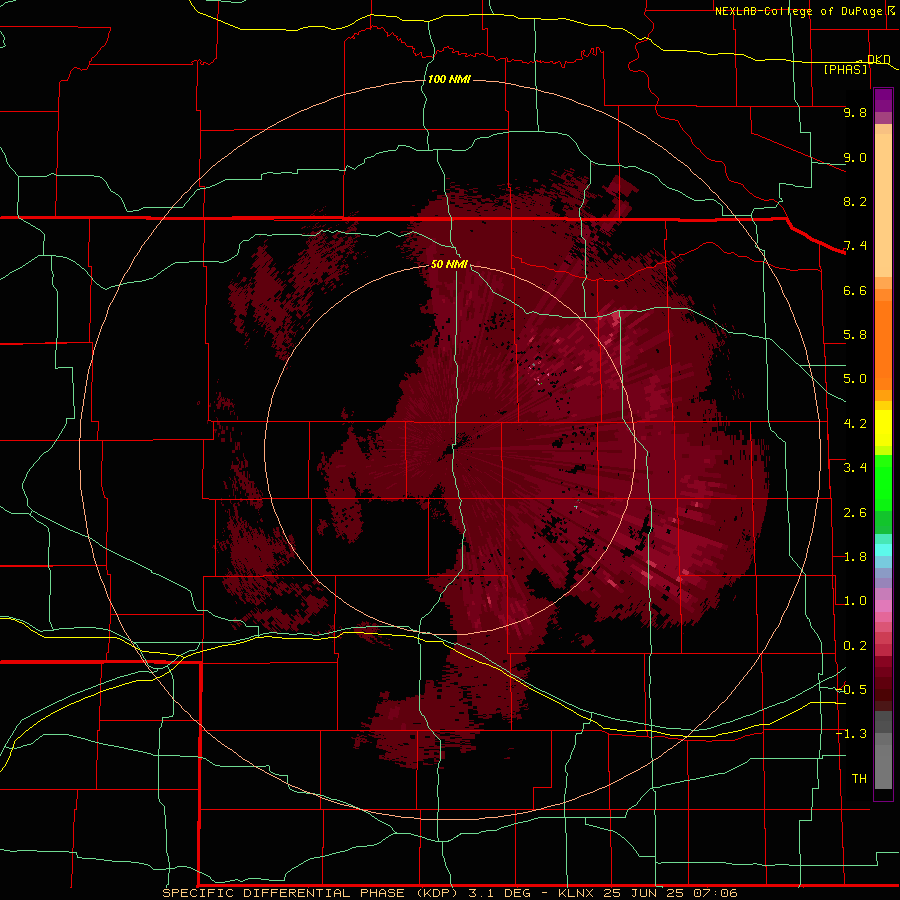Click the 9.0 scale value
The height and width of the screenshot is (900, 900).
pos(855,157)
